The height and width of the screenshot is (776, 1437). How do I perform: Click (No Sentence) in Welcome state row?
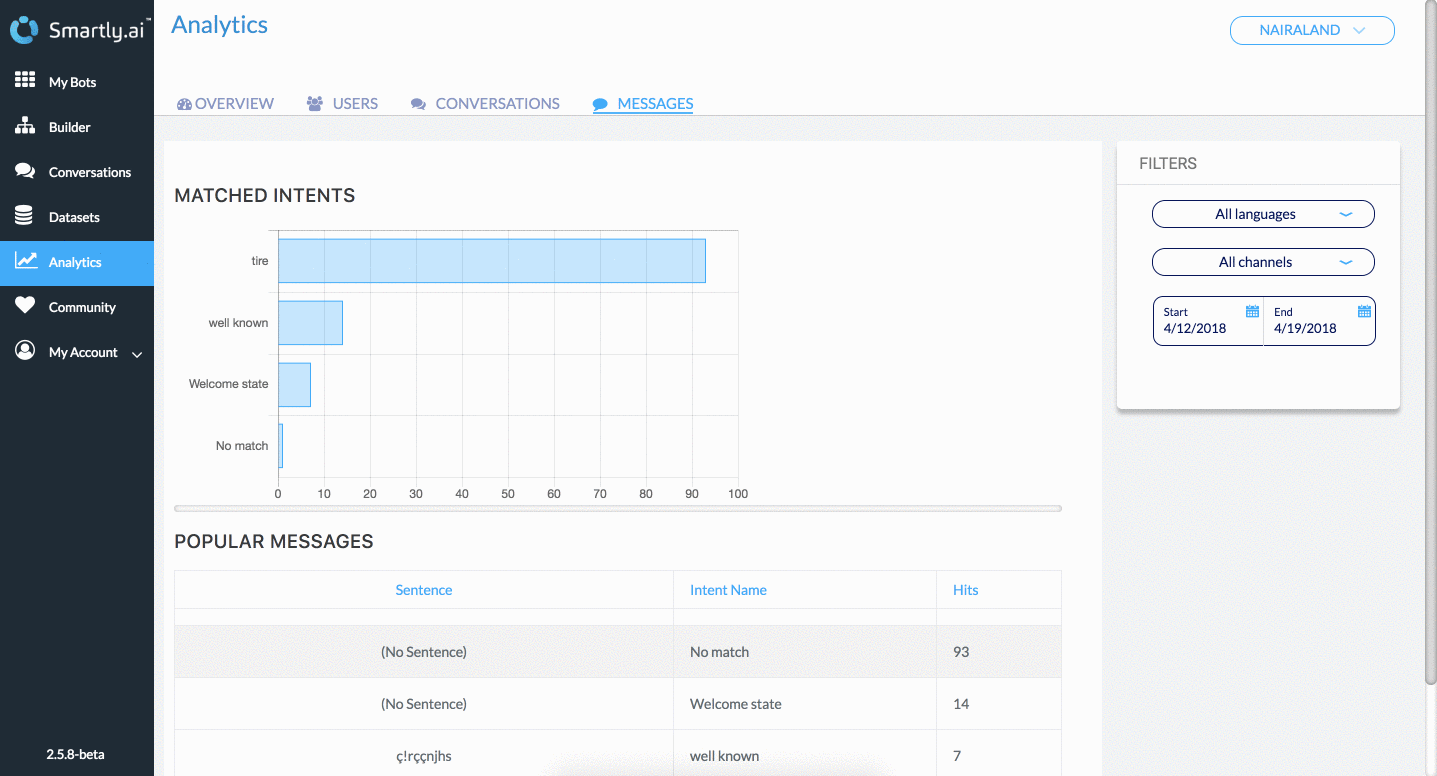424,704
